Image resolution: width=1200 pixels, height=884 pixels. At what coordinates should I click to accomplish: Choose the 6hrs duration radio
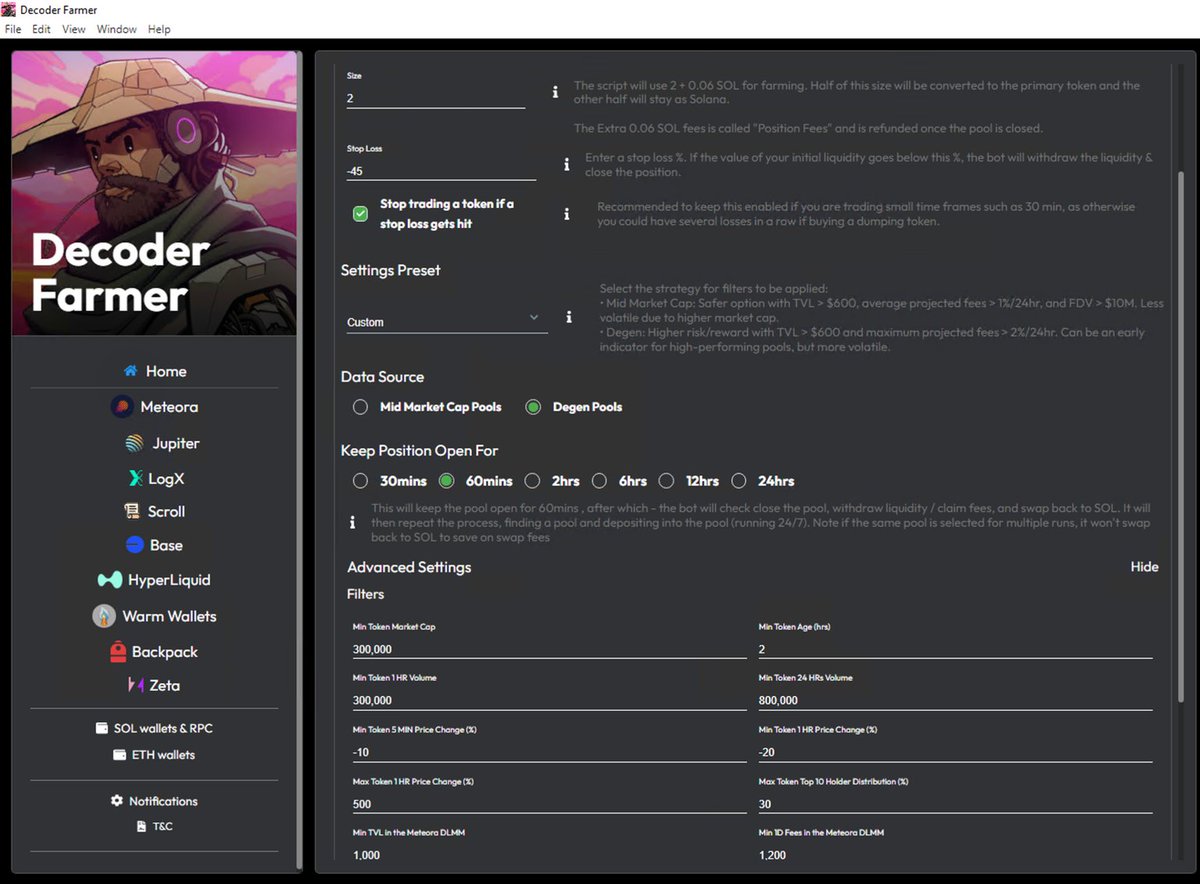599,481
